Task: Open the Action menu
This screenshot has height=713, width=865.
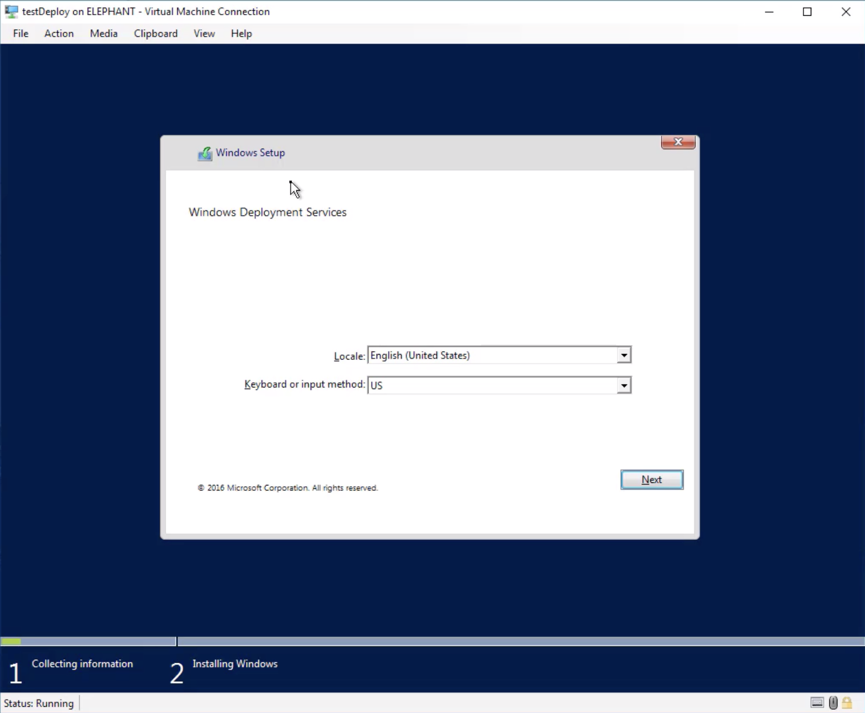Action: pos(59,34)
